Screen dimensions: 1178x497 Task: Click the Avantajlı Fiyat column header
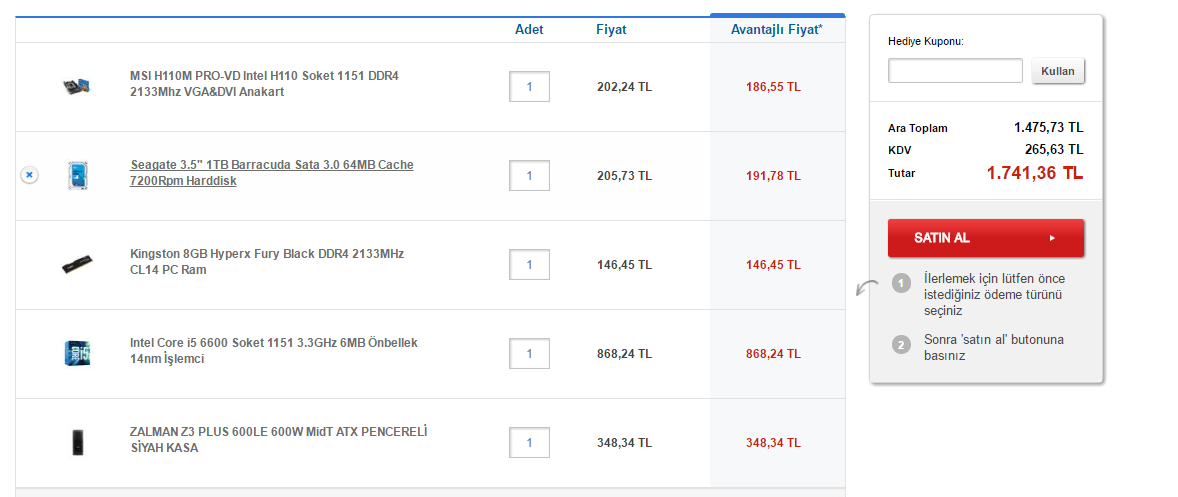pos(777,30)
